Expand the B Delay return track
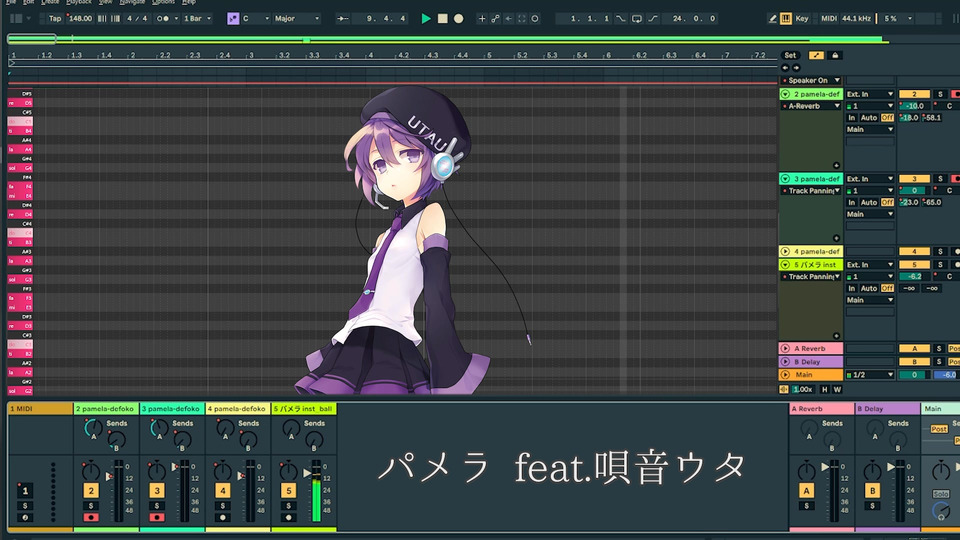The width and height of the screenshot is (960, 540). (x=785, y=362)
